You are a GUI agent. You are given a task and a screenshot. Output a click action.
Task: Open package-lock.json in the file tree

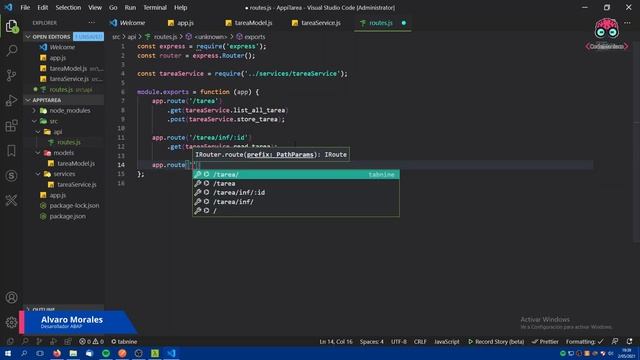click(74, 206)
